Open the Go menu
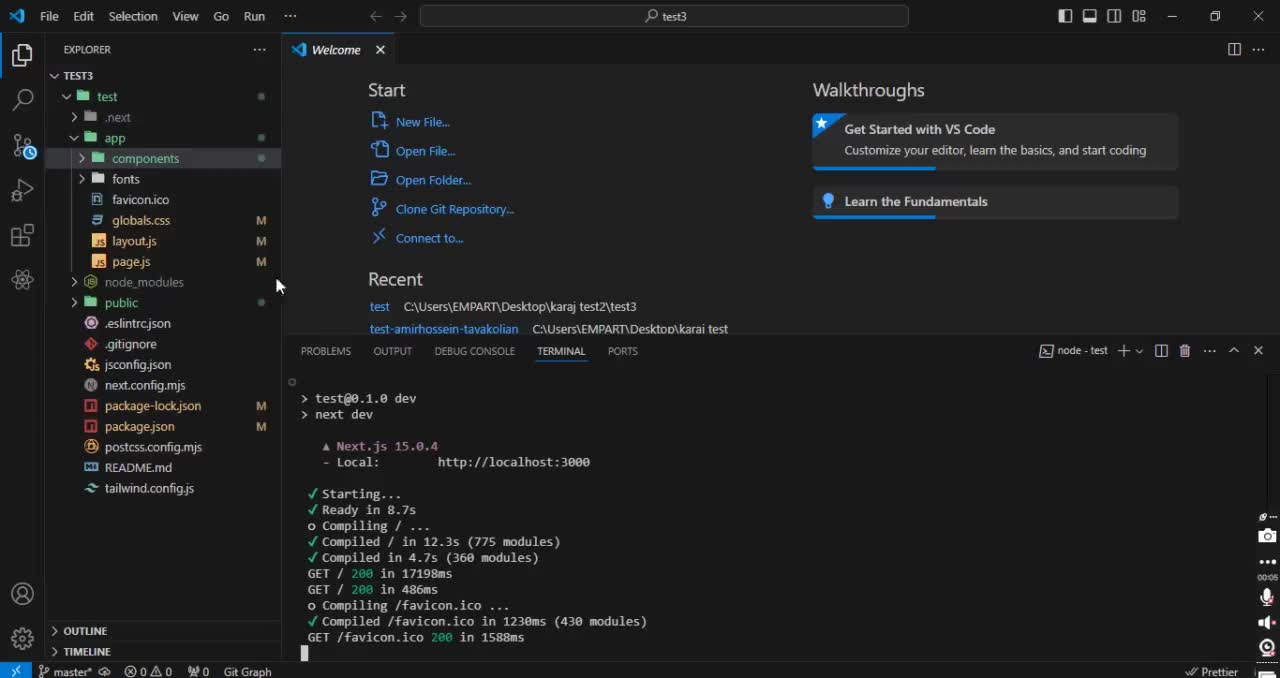The image size is (1280, 678). 221,16
